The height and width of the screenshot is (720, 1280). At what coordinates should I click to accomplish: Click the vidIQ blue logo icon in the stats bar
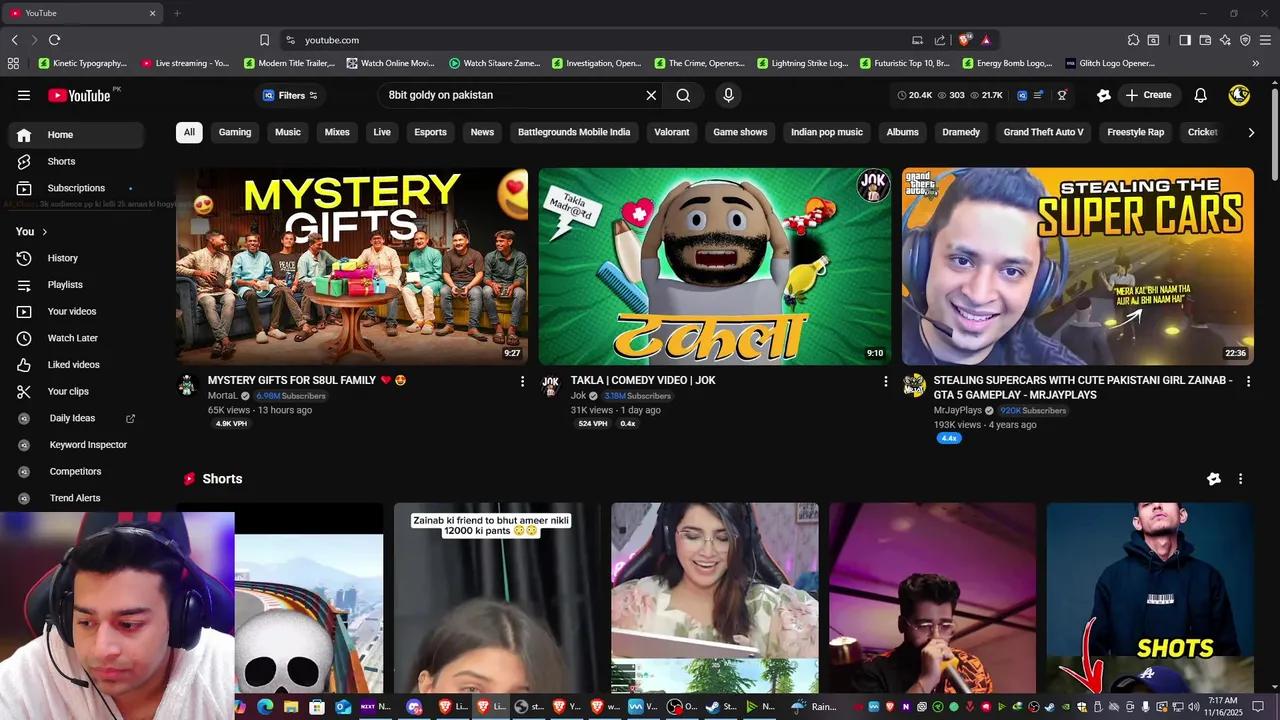[1021, 95]
